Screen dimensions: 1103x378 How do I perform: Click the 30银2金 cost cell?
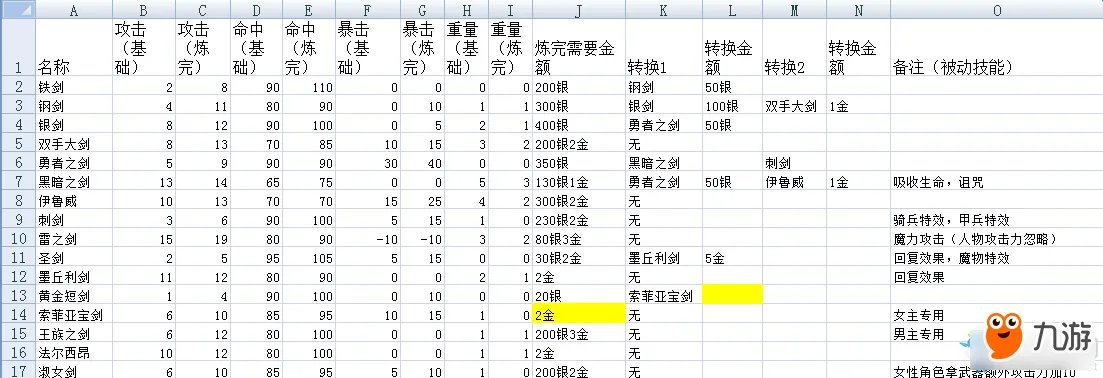coord(578,258)
